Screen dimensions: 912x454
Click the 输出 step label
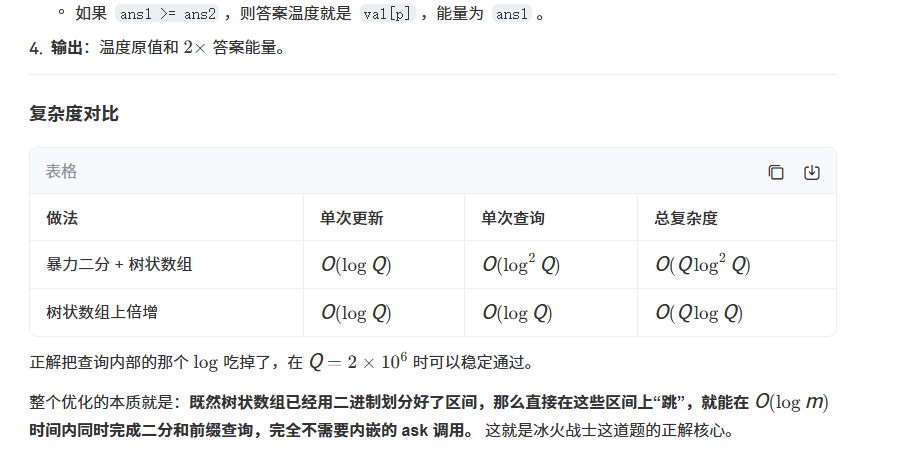67,48
